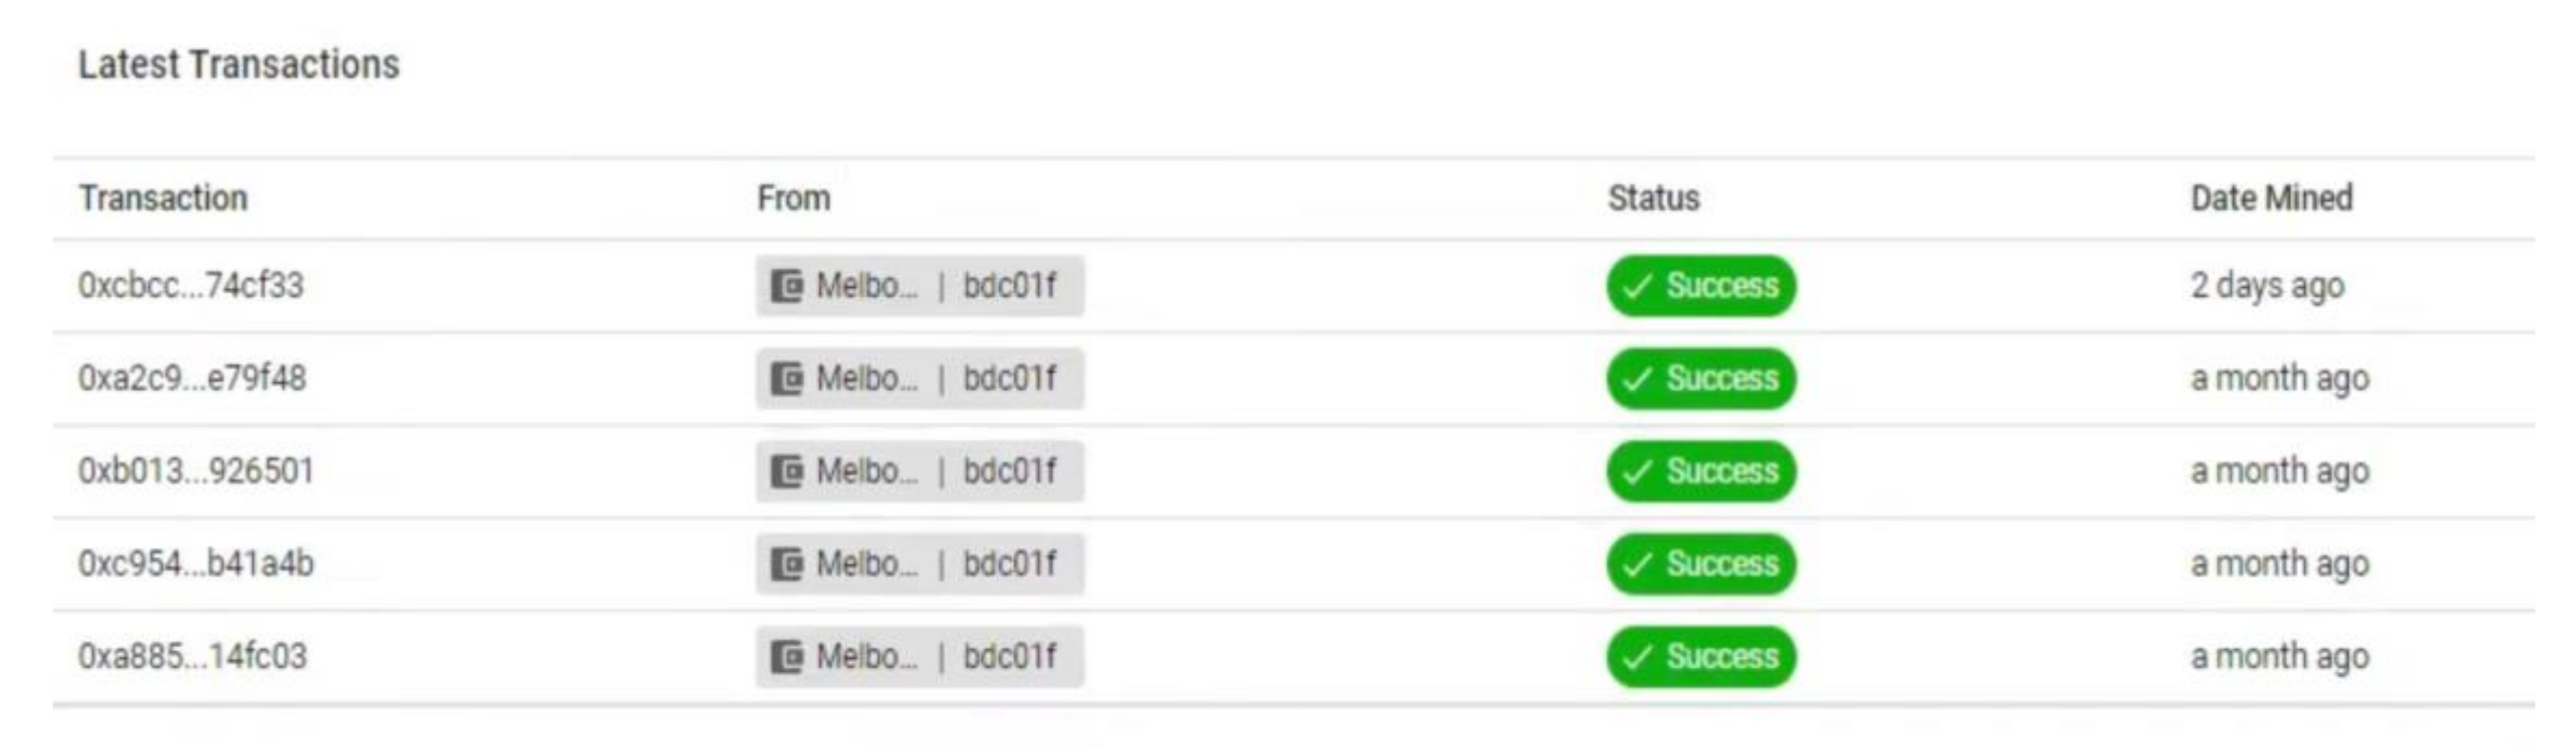Click Success checkmark in the 2 days ago row
This screenshot has width=2576, height=756.
click(x=1637, y=287)
